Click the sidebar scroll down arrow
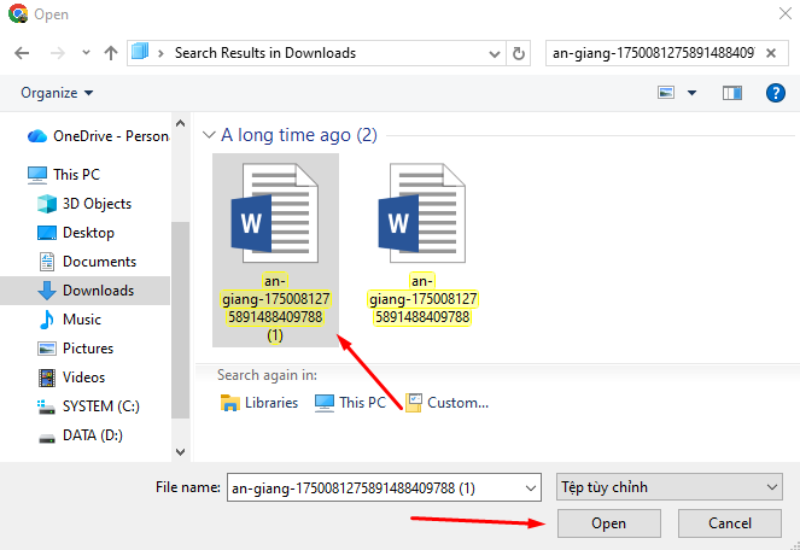 180,452
